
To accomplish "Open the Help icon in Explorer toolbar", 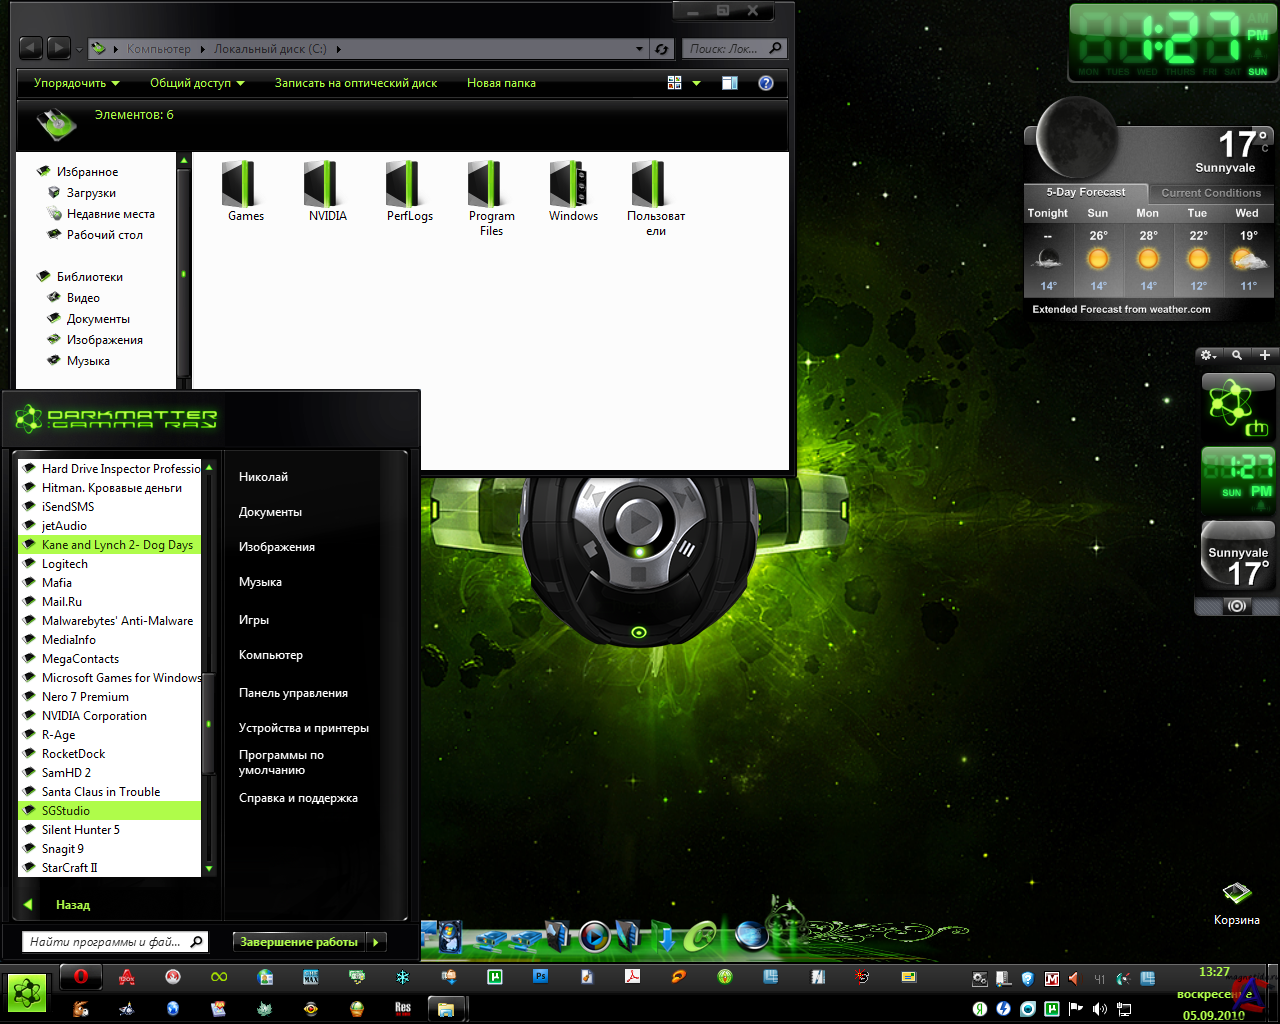I will click(x=766, y=83).
